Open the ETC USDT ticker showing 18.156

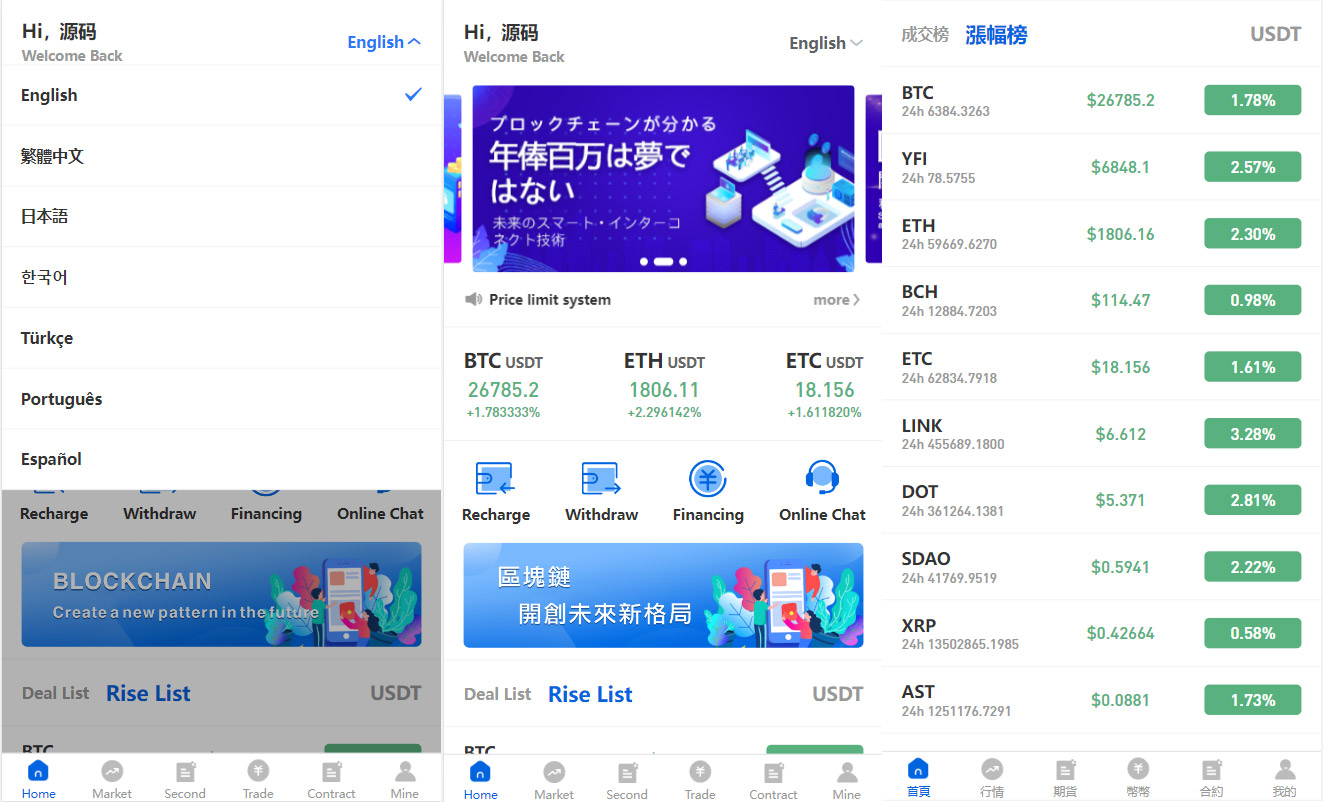pyautogui.click(x=824, y=385)
